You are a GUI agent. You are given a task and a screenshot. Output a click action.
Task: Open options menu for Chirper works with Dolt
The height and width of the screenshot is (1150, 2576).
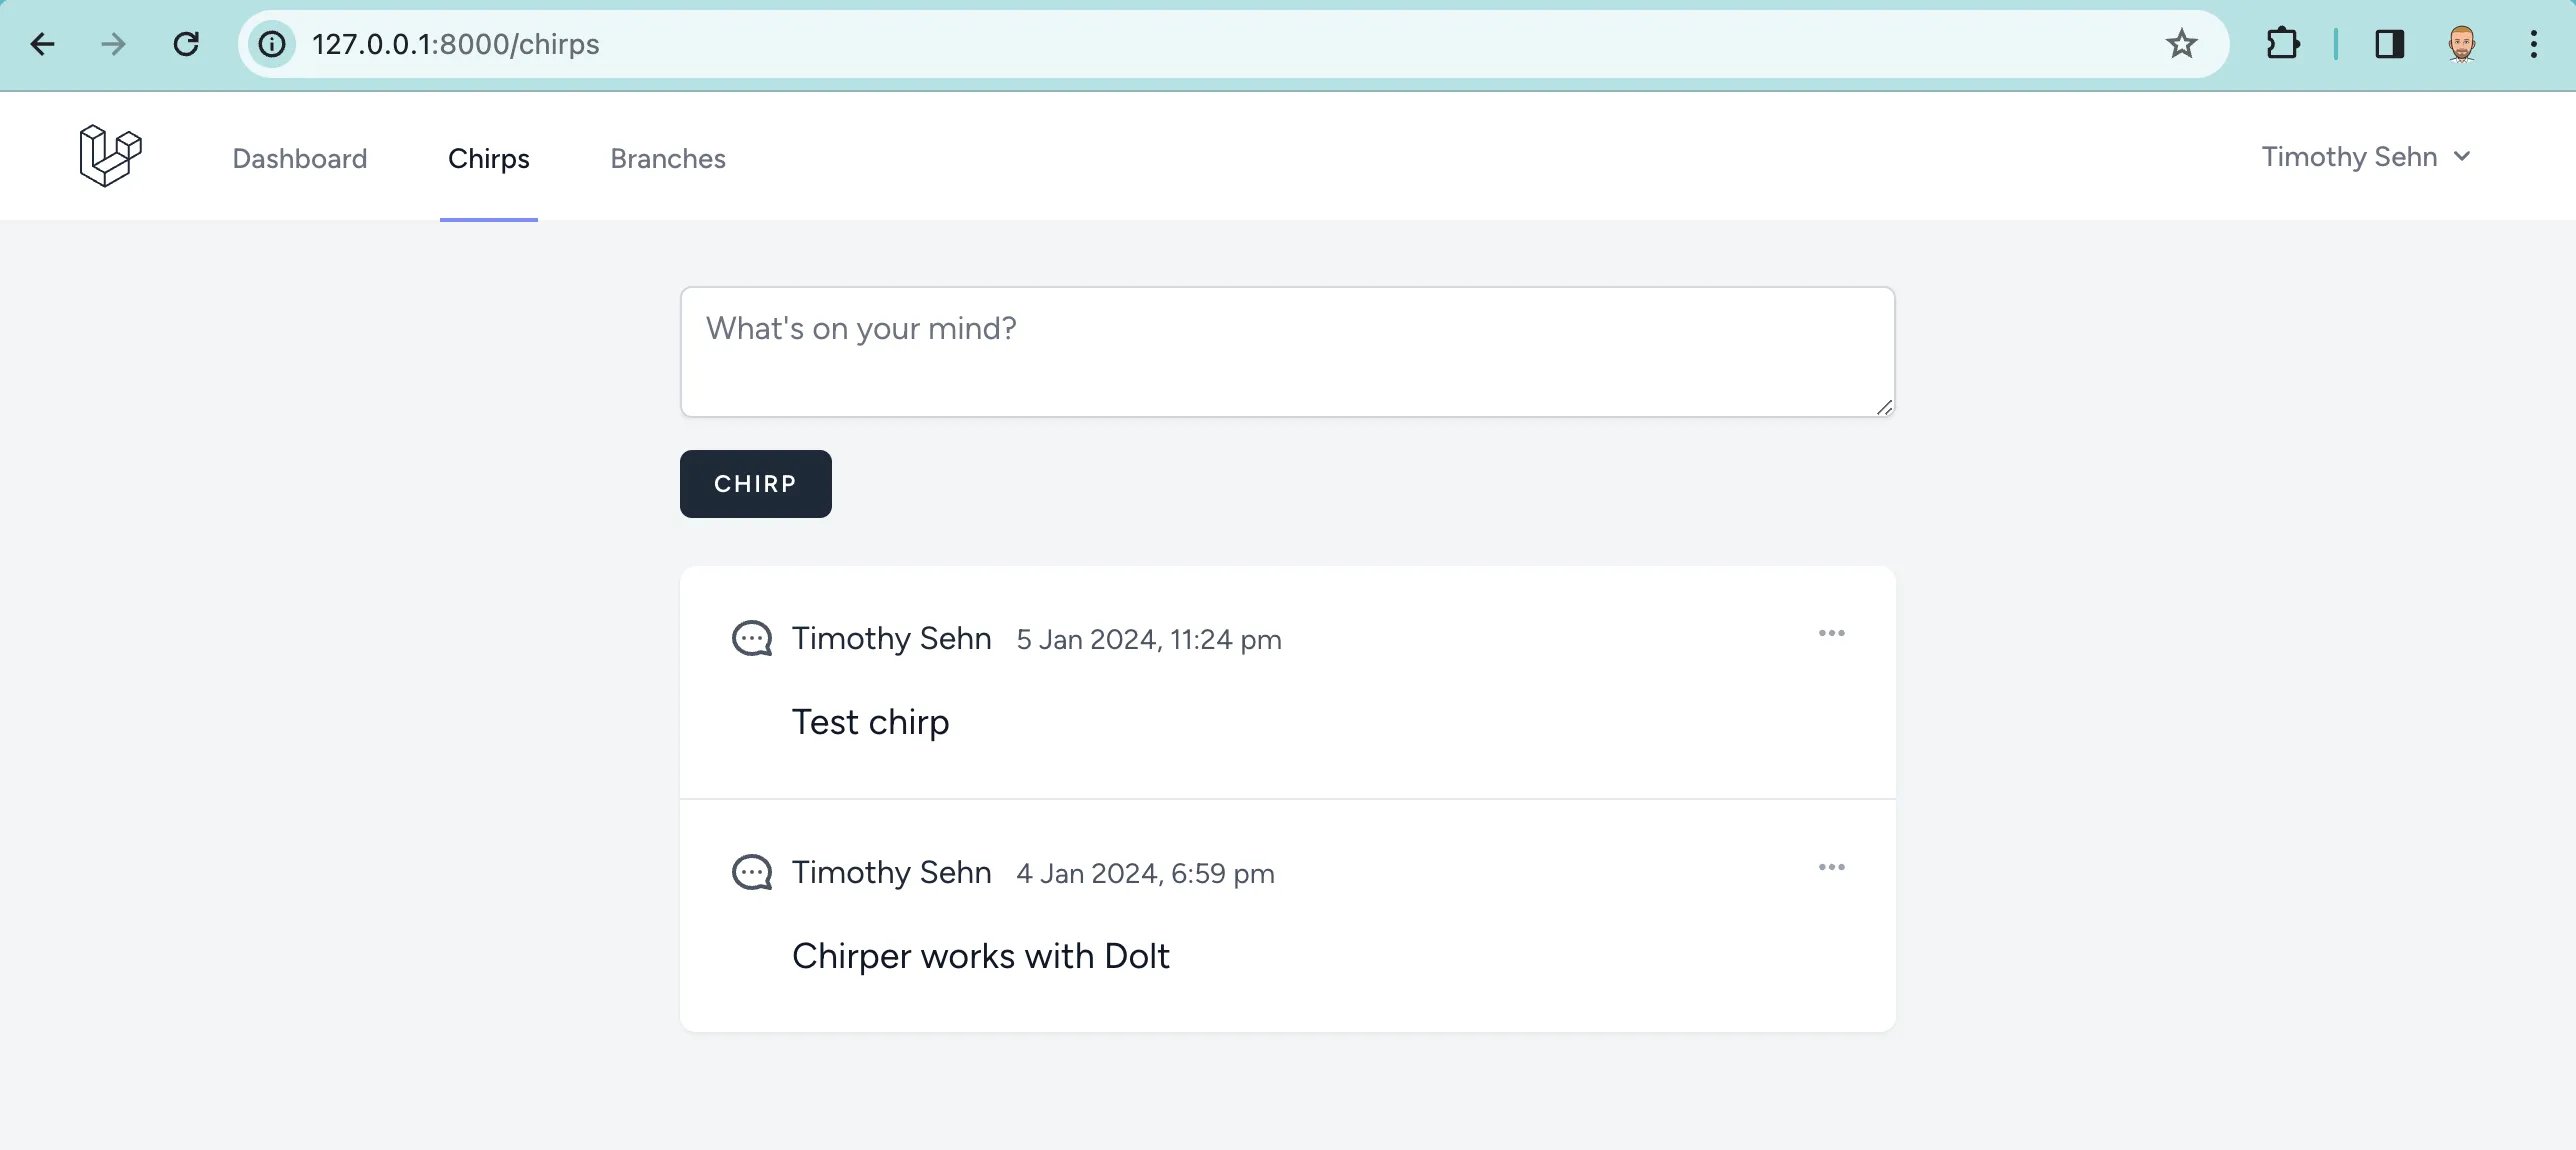point(1831,867)
